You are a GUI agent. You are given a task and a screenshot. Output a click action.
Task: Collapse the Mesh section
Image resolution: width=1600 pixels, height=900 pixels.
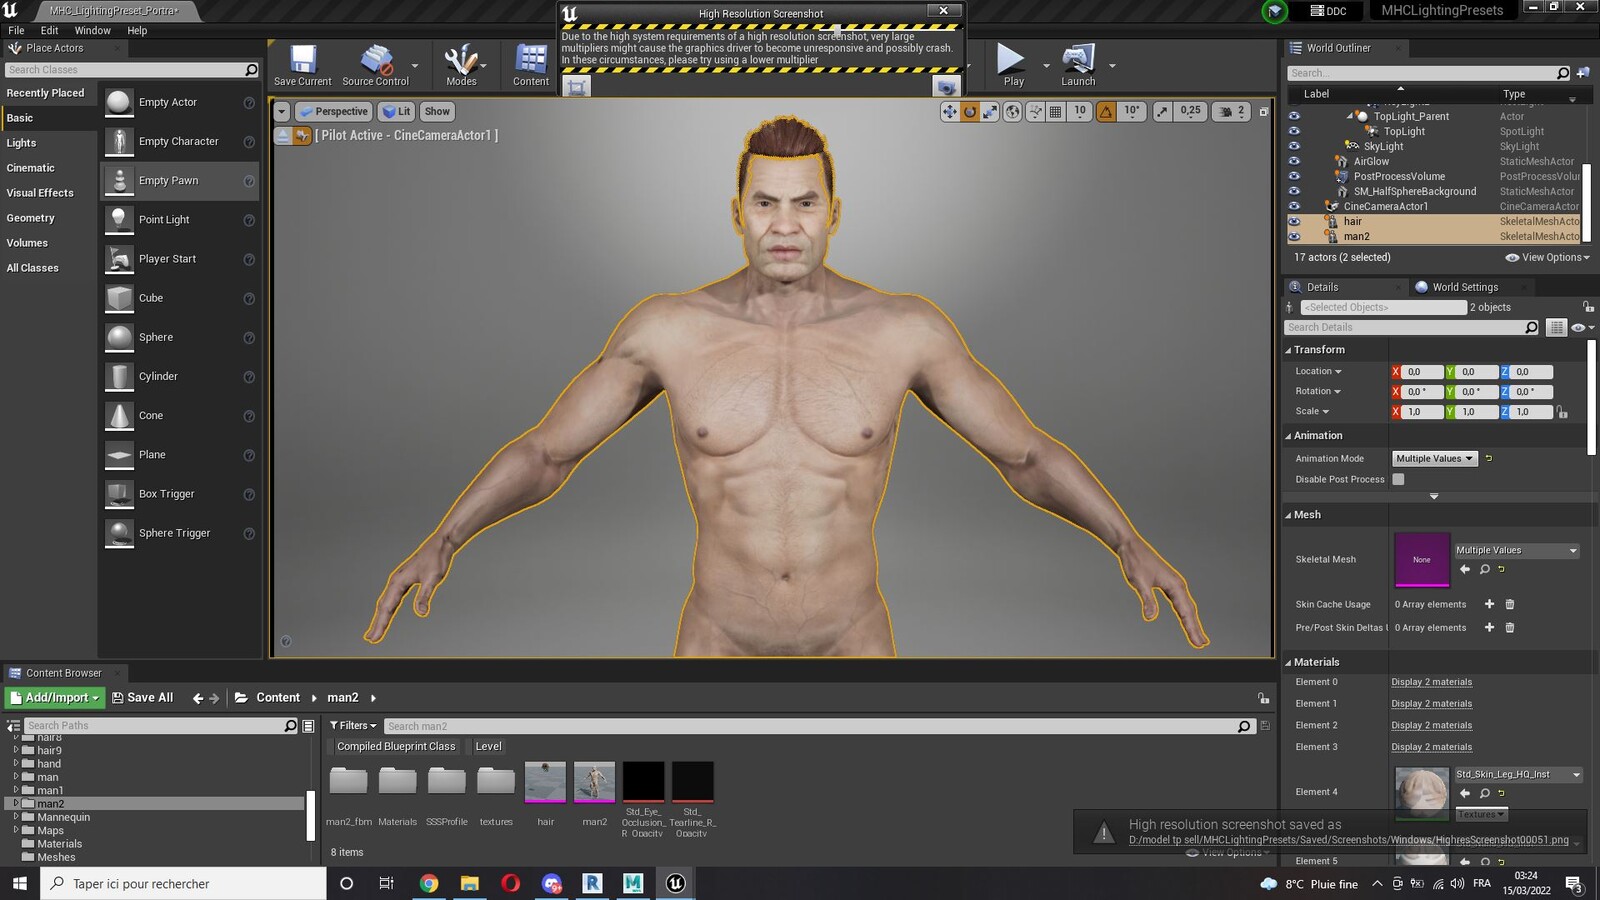[x=1288, y=515]
